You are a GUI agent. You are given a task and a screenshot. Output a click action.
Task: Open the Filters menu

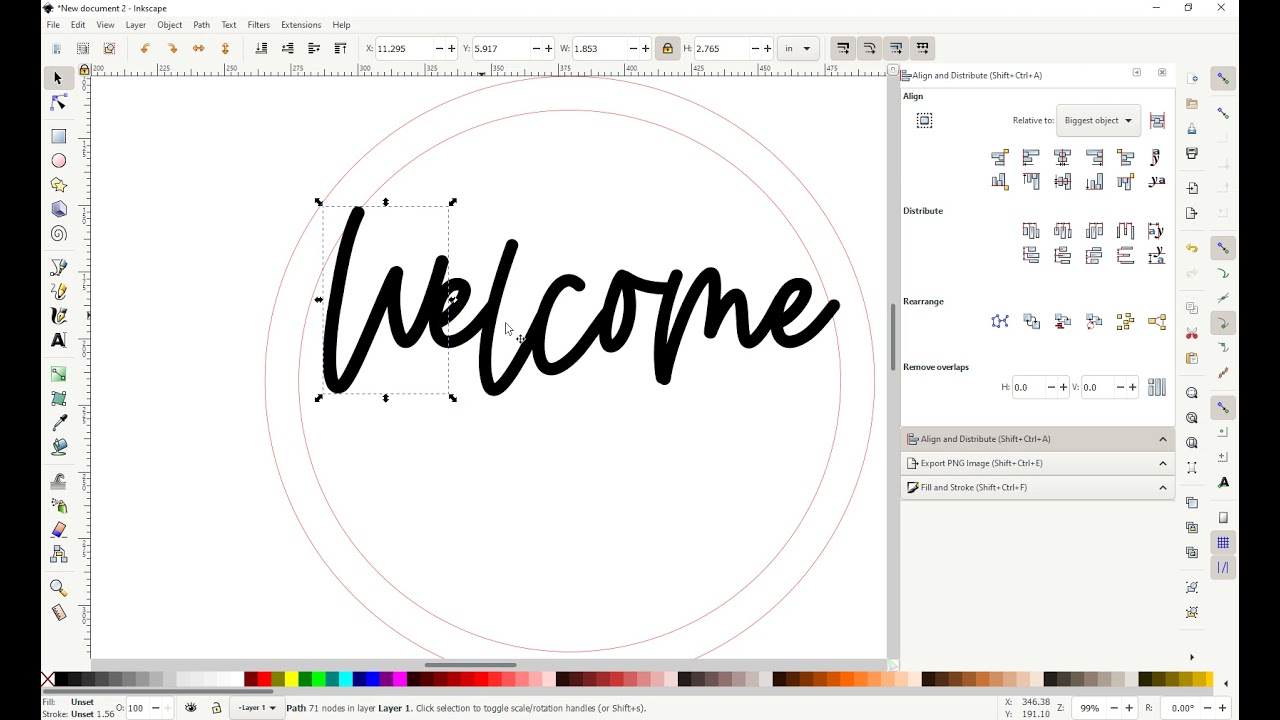259,25
